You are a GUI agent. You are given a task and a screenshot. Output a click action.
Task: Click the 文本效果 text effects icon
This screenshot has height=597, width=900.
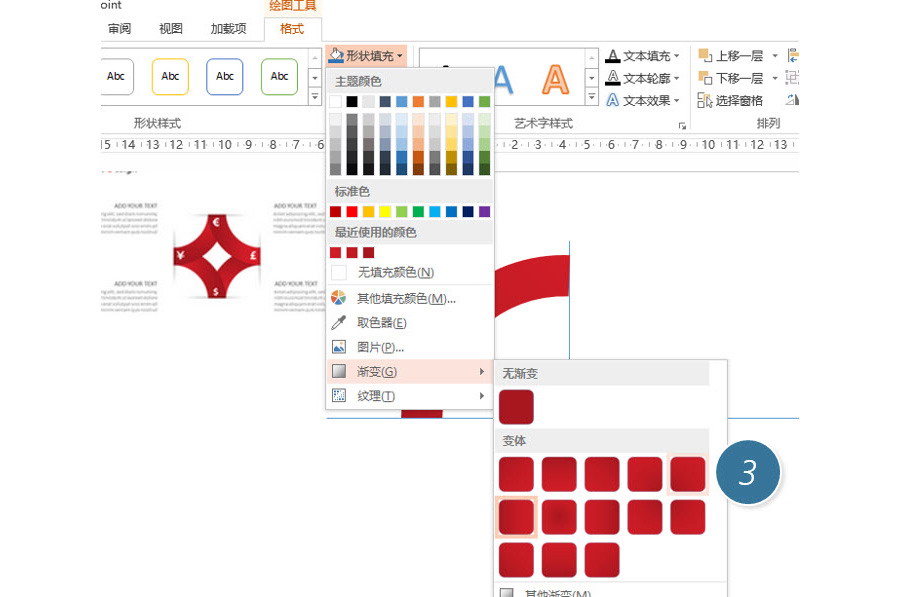click(613, 100)
